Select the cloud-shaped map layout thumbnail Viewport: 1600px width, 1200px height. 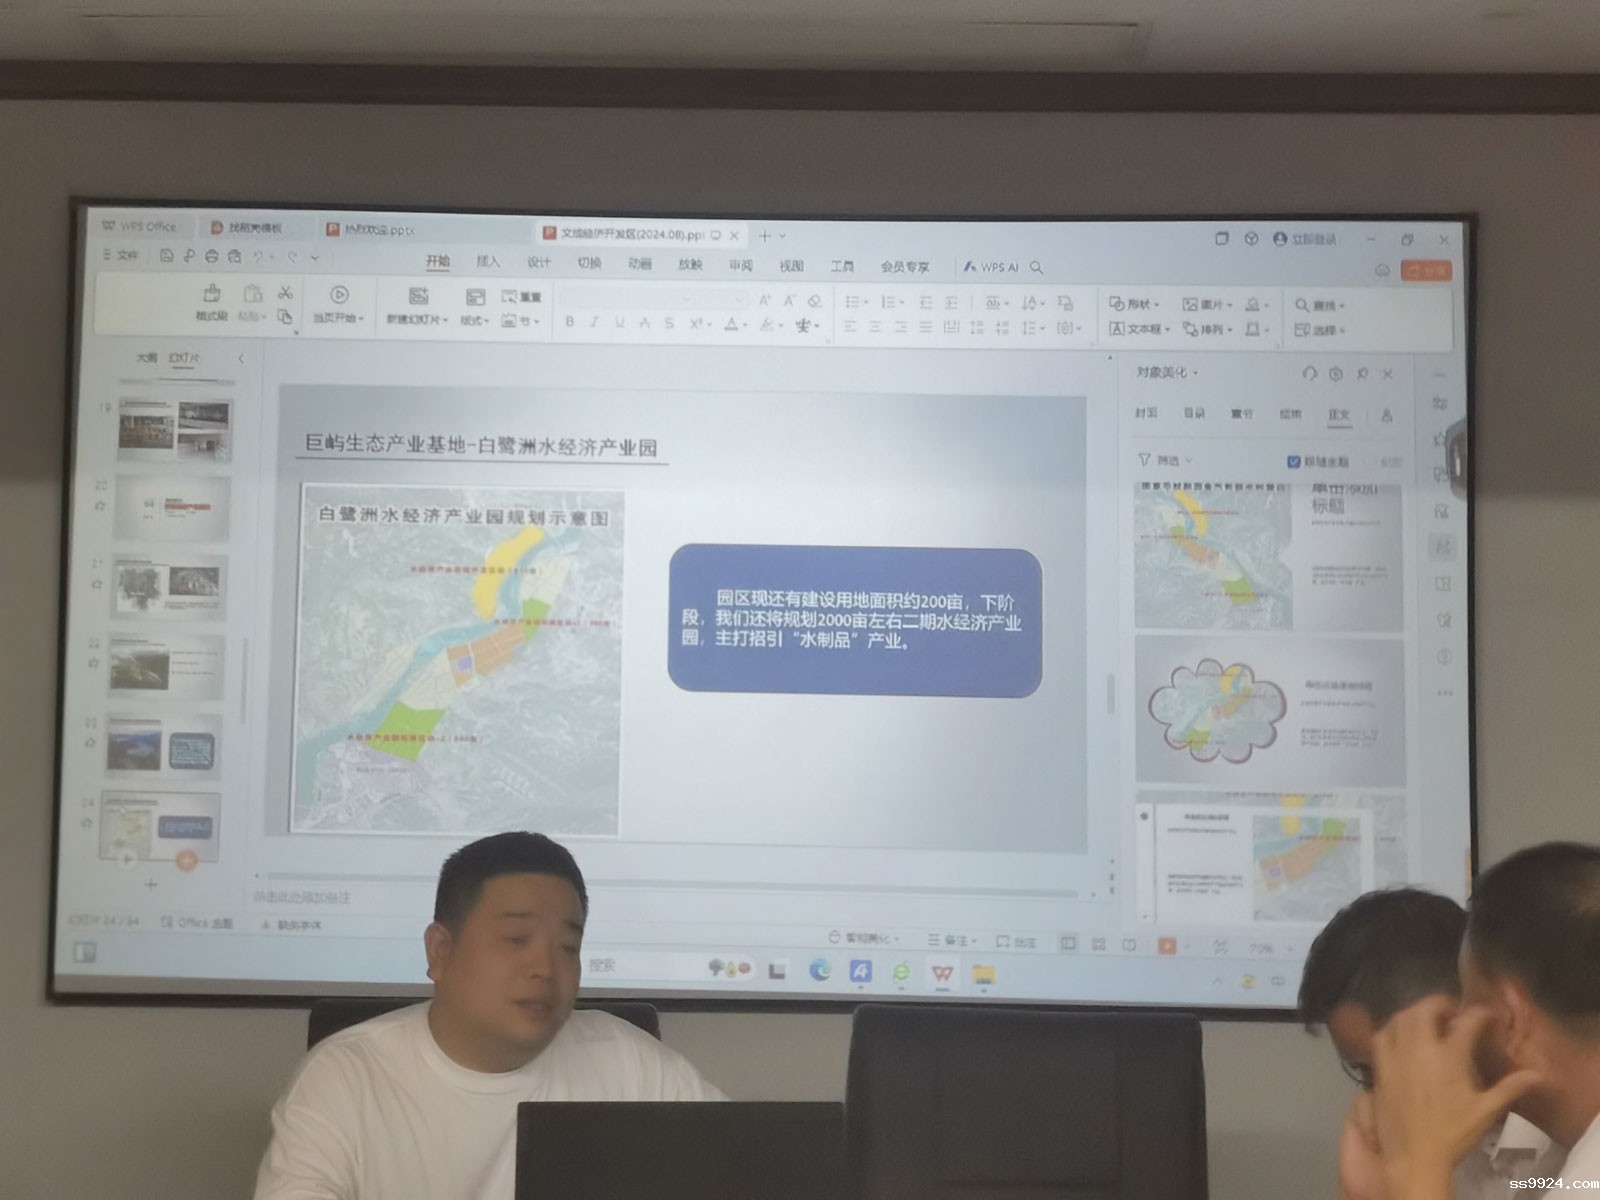coord(1269,710)
